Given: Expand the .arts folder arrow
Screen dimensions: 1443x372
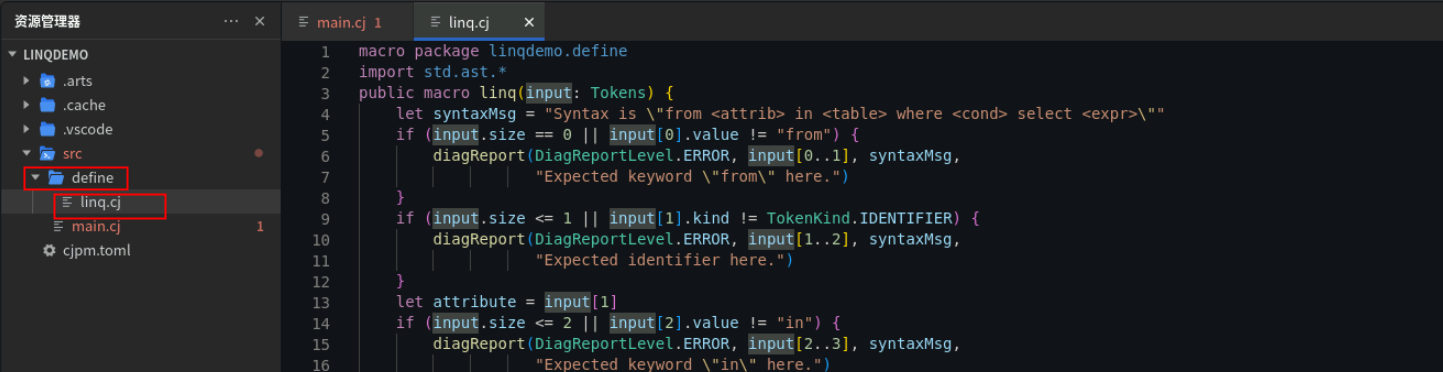Looking at the screenshot, I should [x=27, y=81].
